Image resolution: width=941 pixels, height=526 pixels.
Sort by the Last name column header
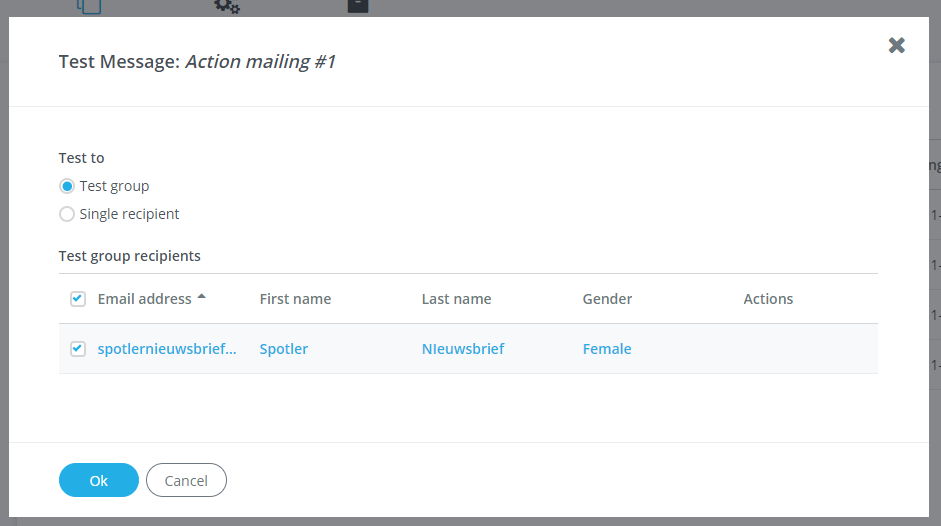pos(456,299)
